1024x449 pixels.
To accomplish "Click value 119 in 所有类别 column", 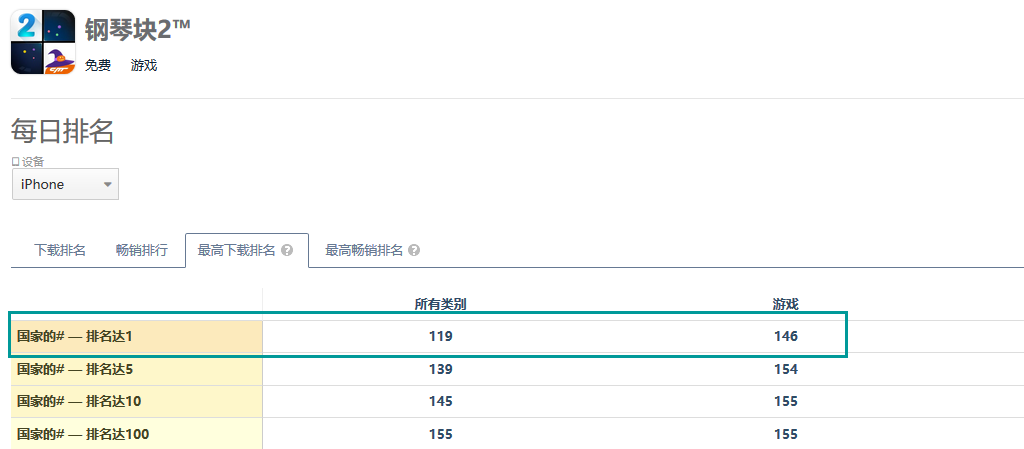I will [x=441, y=337].
